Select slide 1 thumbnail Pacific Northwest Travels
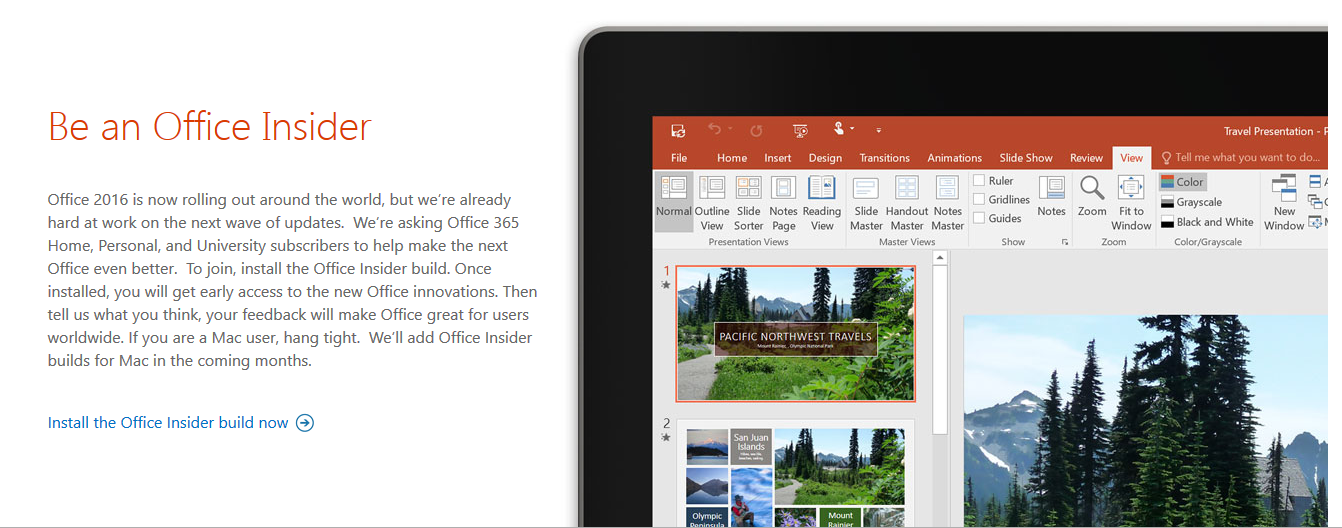Image resolution: width=1342 pixels, height=528 pixels. (x=795, y=334)
